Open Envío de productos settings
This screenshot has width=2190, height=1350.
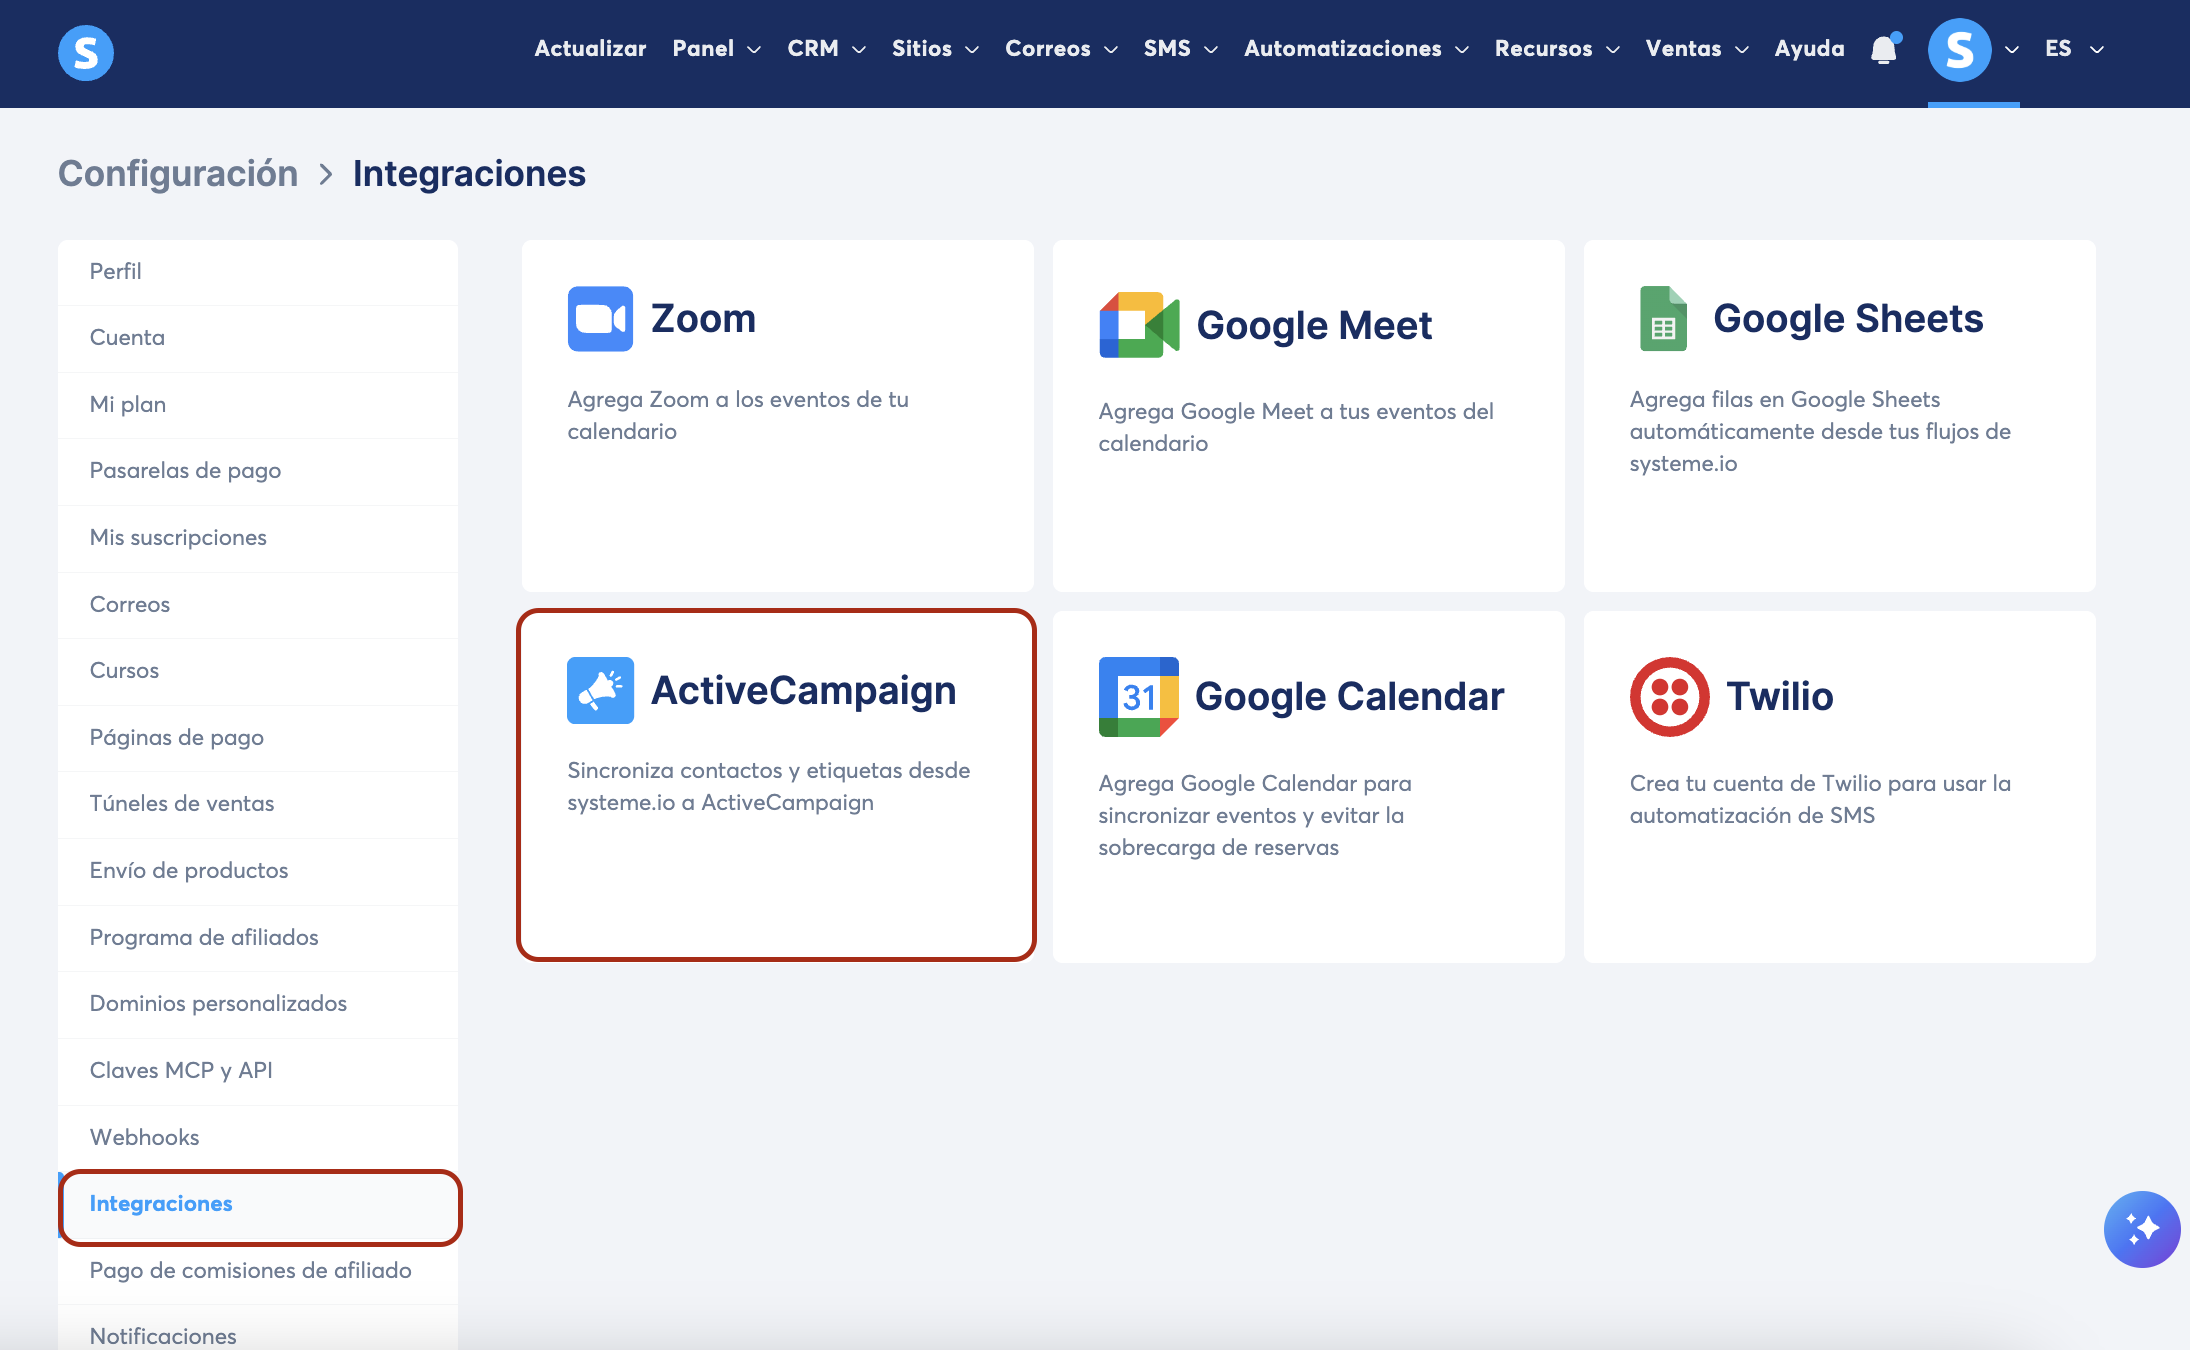pos(258,871)
